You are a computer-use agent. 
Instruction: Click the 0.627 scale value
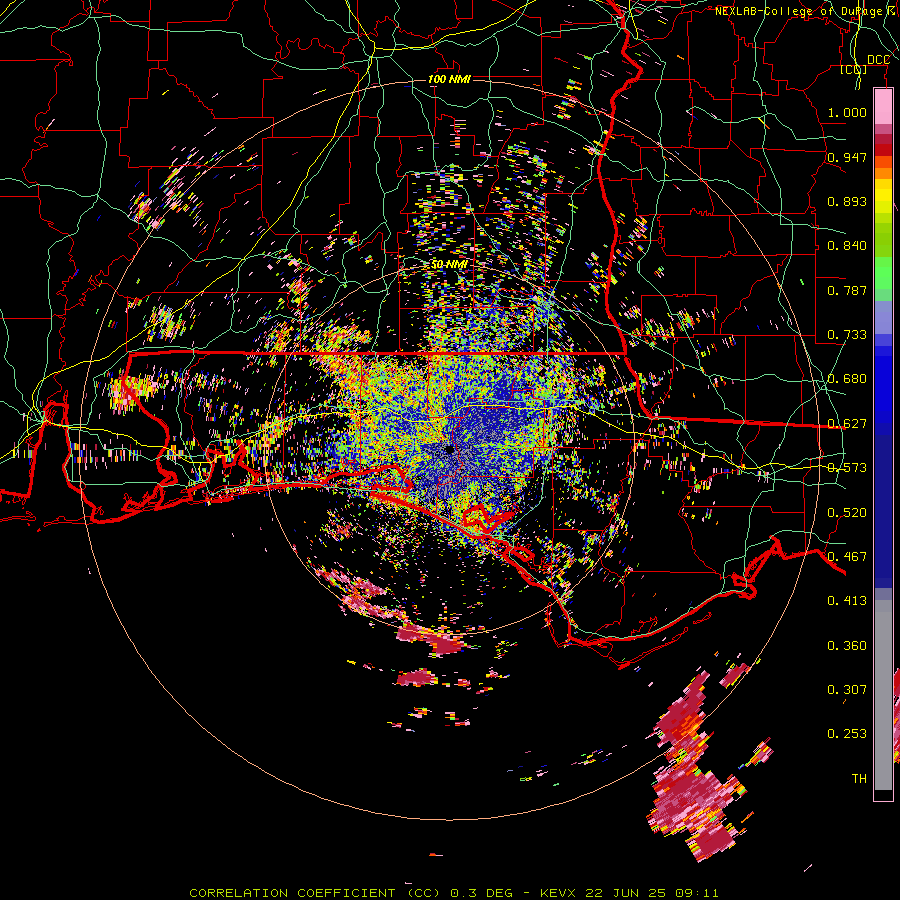pyautogui.click(x=847, y=424)
